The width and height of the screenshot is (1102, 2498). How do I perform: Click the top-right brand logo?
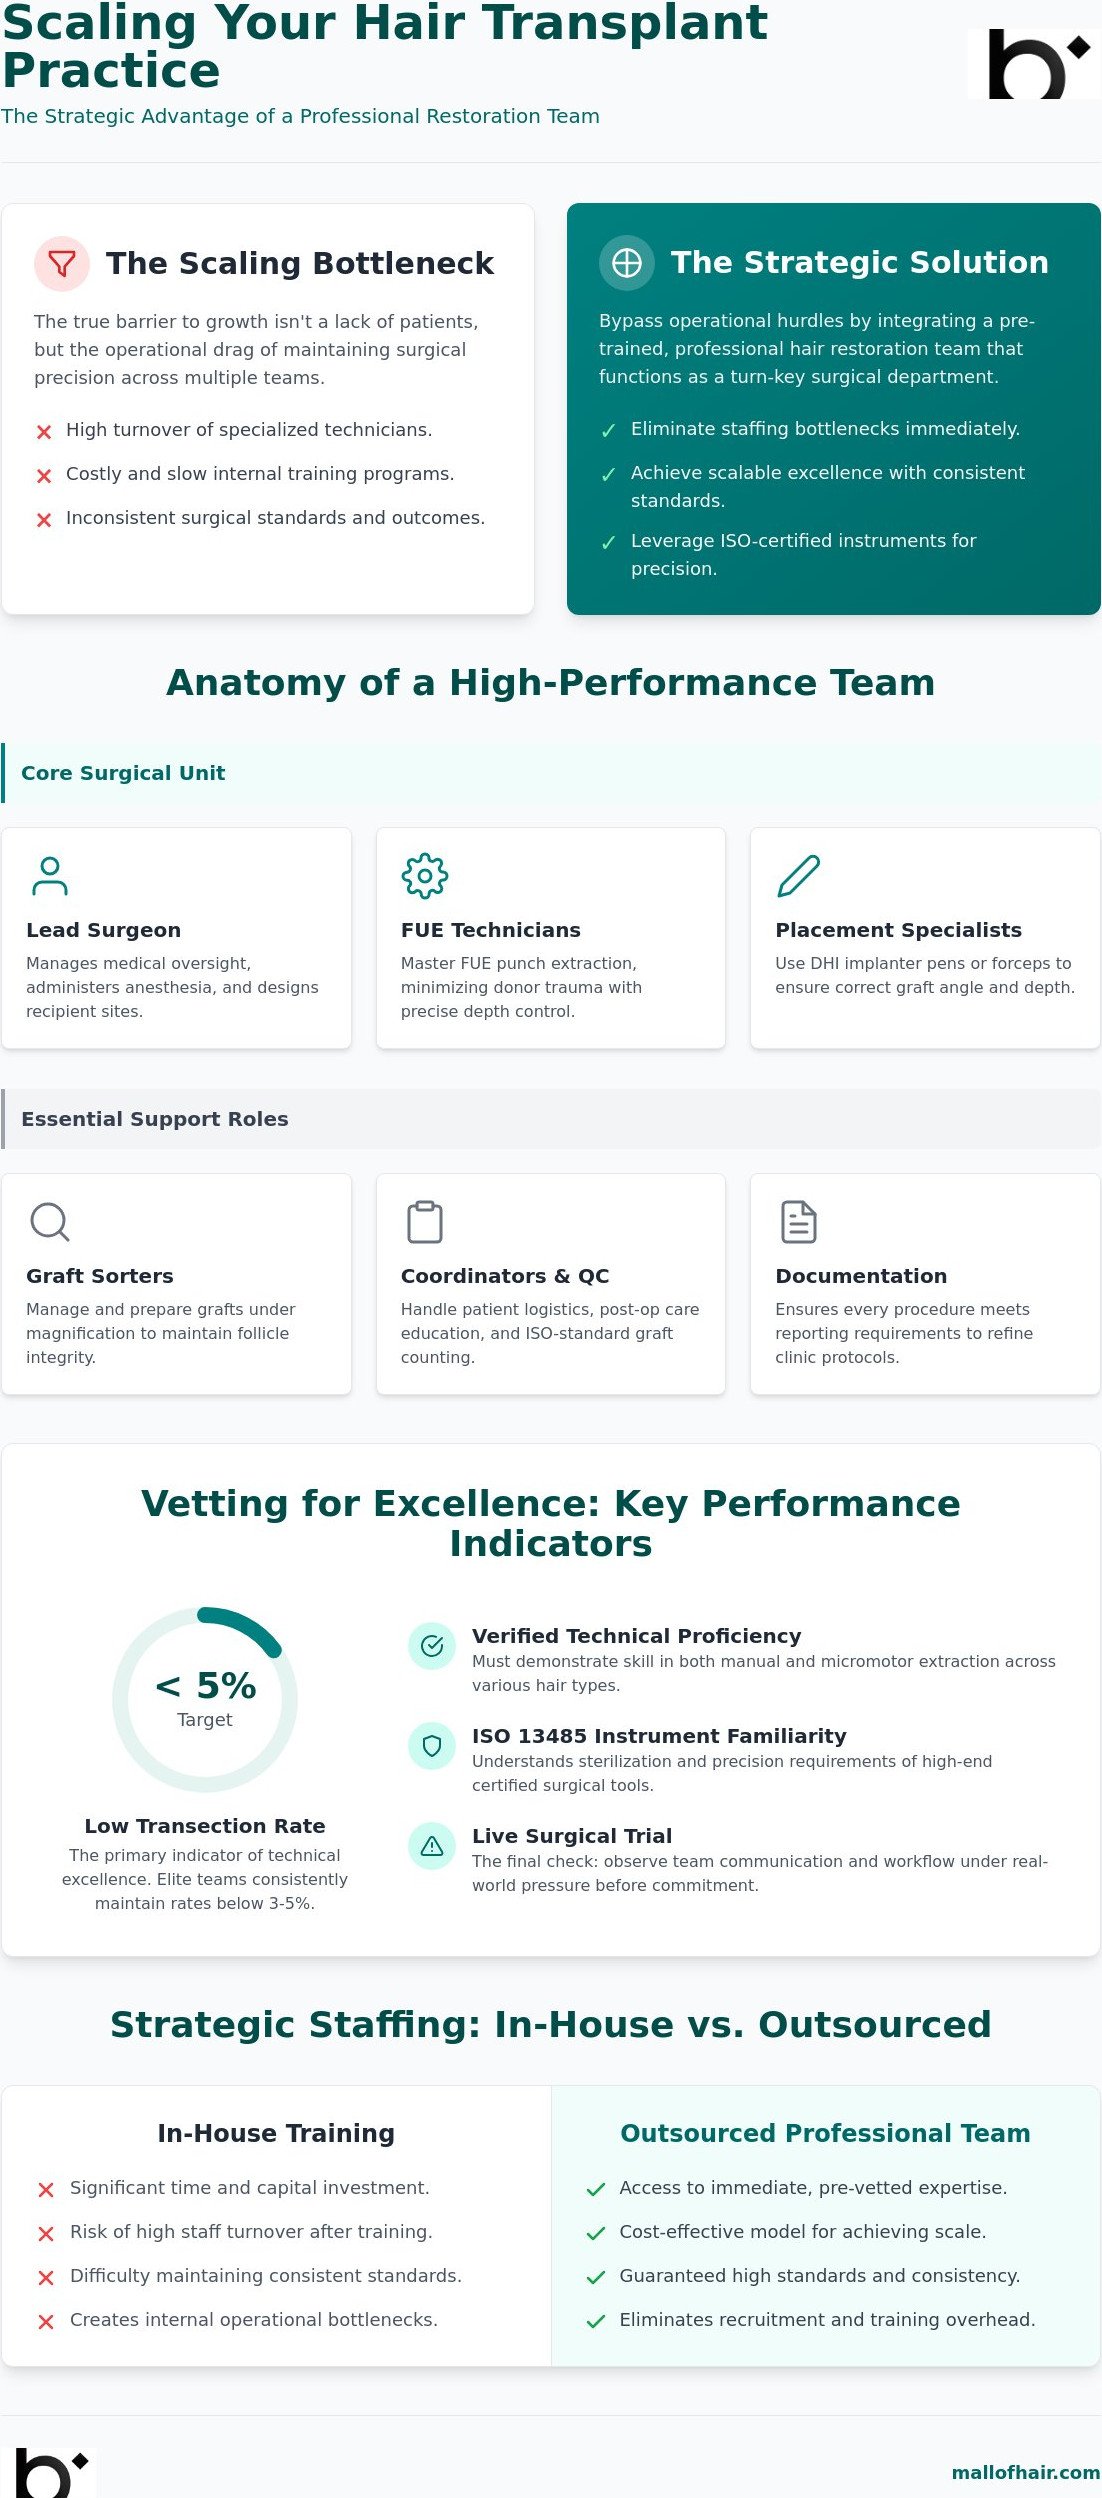(1034, 64)
